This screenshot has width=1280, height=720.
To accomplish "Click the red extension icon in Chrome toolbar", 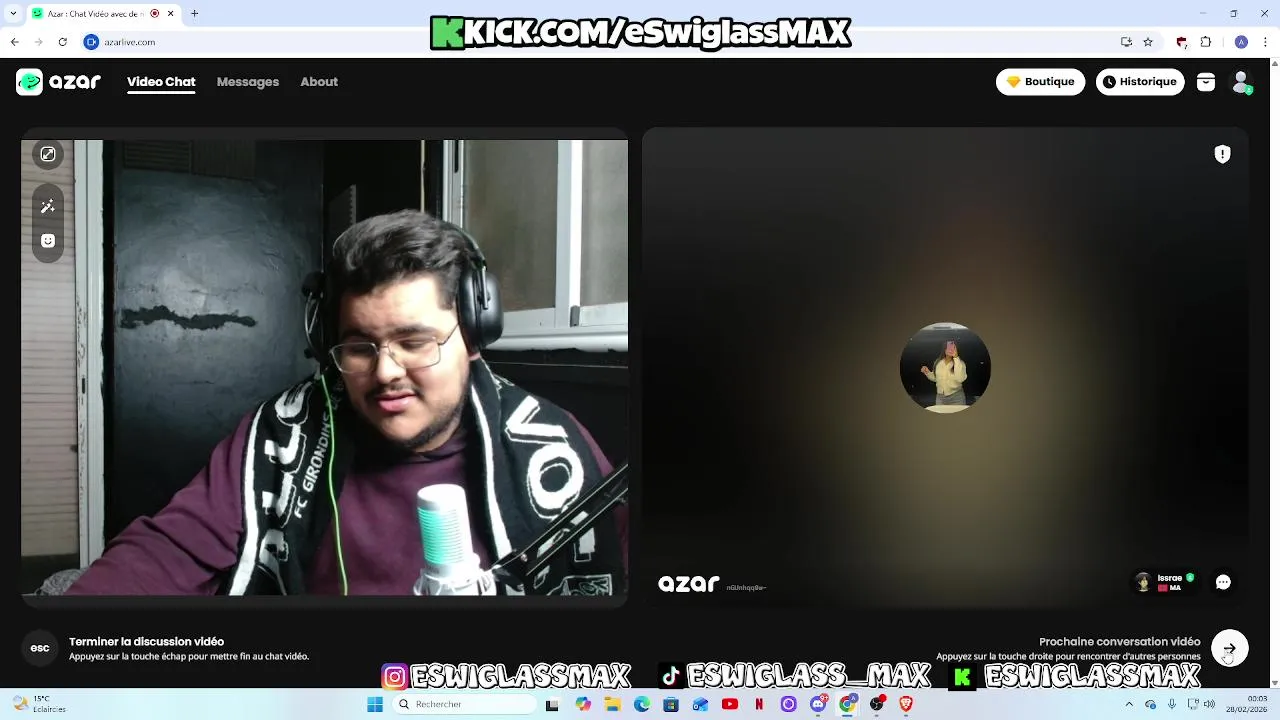I will [1182, 42].
